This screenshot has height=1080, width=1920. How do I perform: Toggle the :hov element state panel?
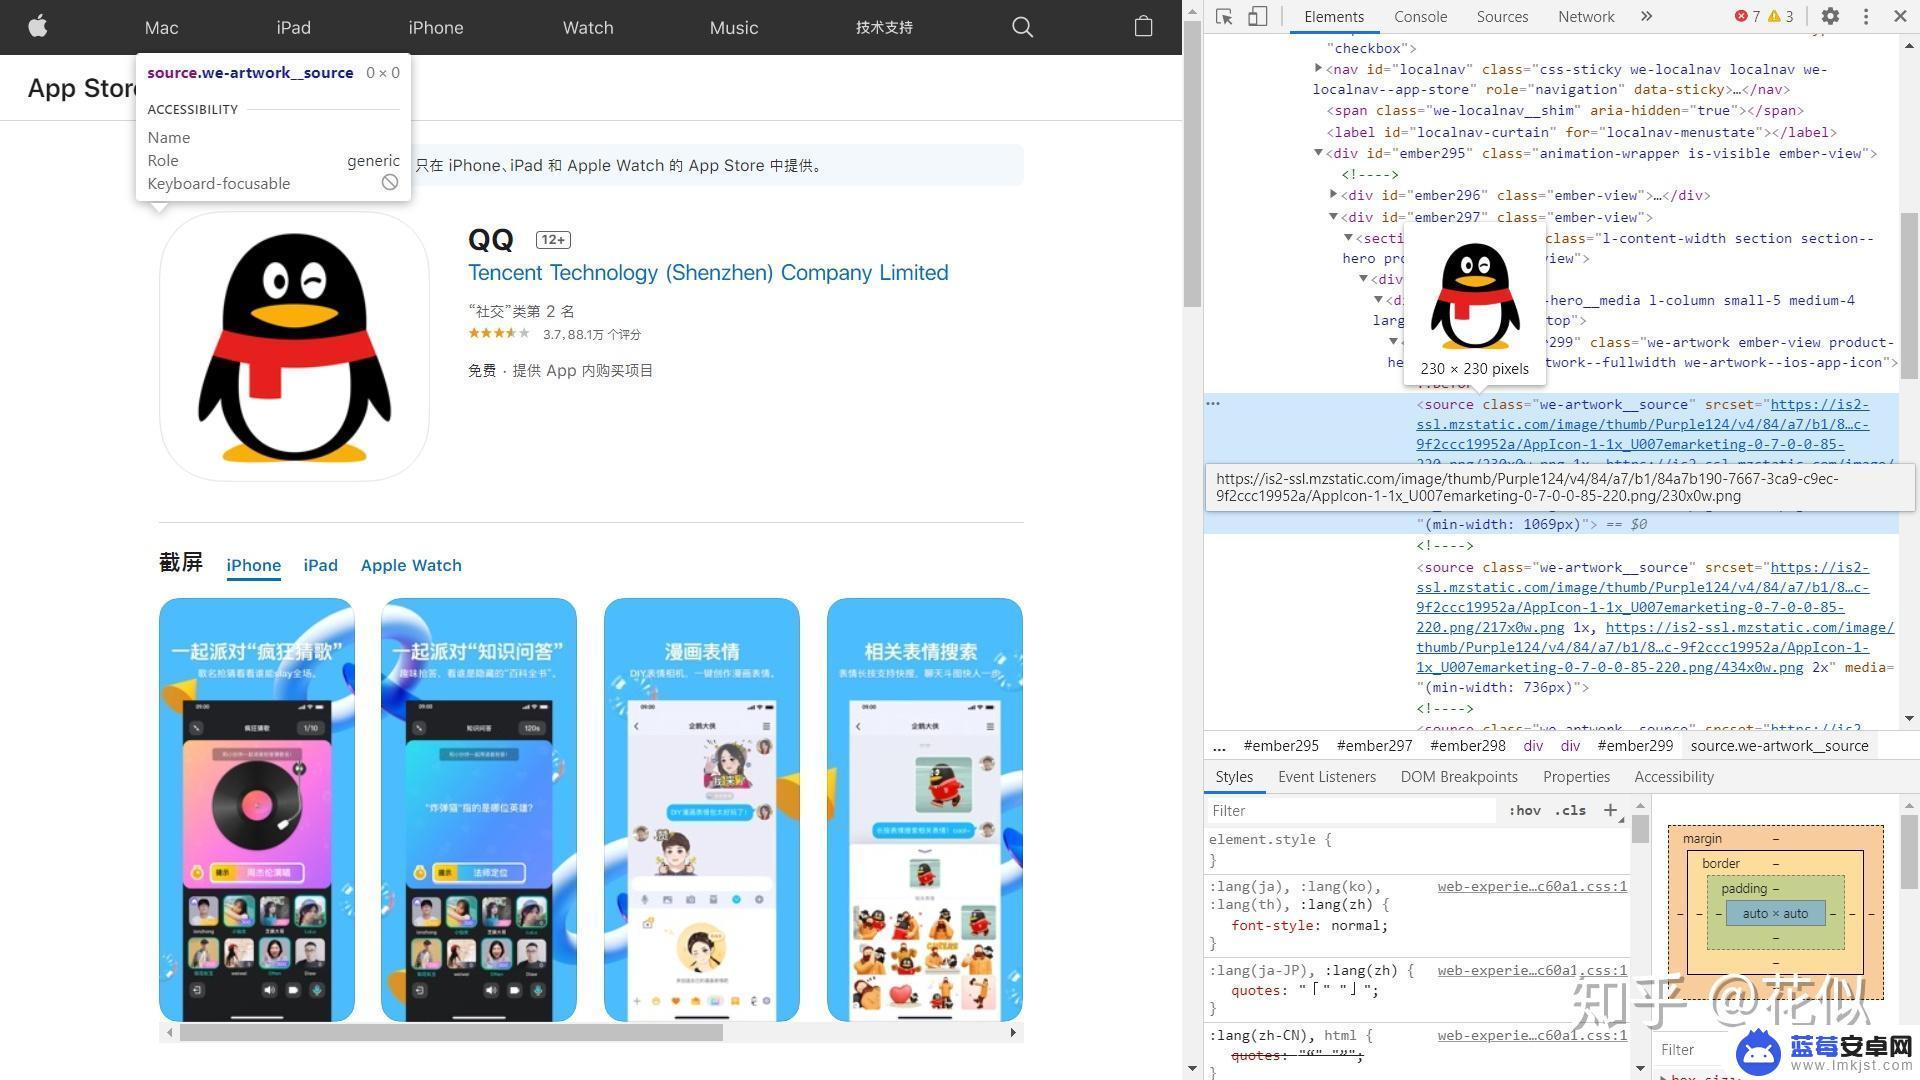point(1524,810)
